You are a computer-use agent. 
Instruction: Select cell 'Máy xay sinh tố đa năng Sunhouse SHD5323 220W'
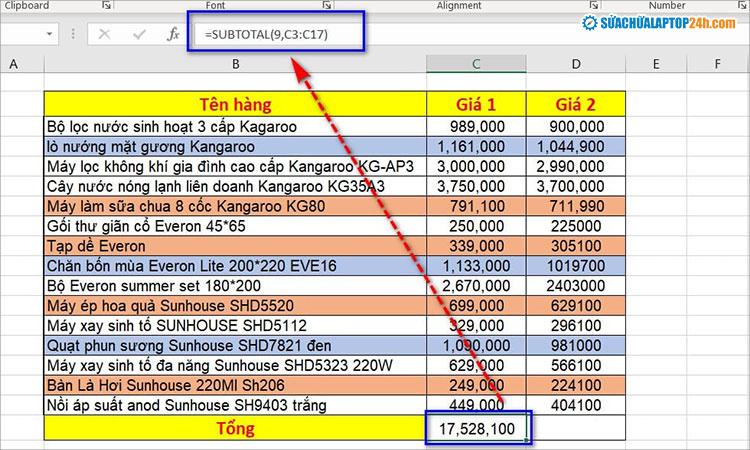(x=235, y=365)
